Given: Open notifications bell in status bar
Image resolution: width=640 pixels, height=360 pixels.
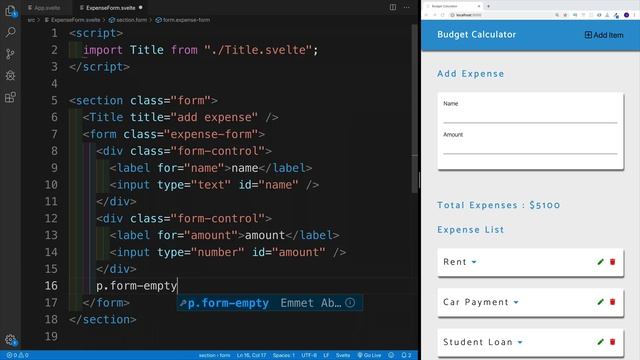Looking at the screenshot, I should click(x=406, y=356).
